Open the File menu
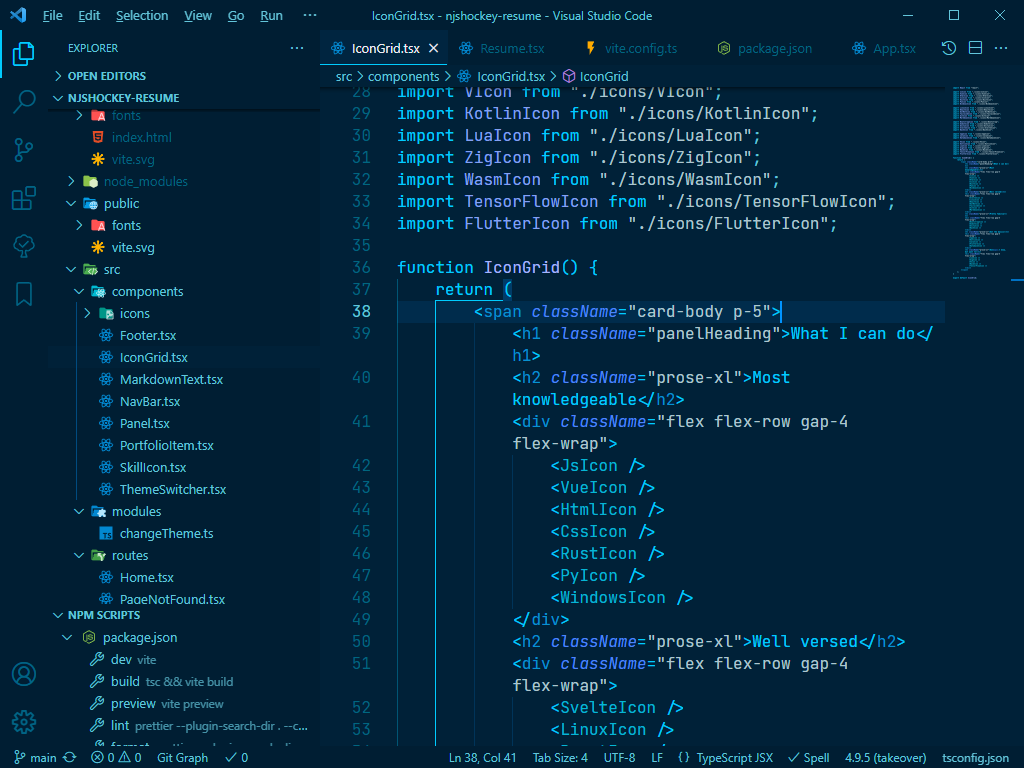The image size is (1024, 768). pos(52,15)
